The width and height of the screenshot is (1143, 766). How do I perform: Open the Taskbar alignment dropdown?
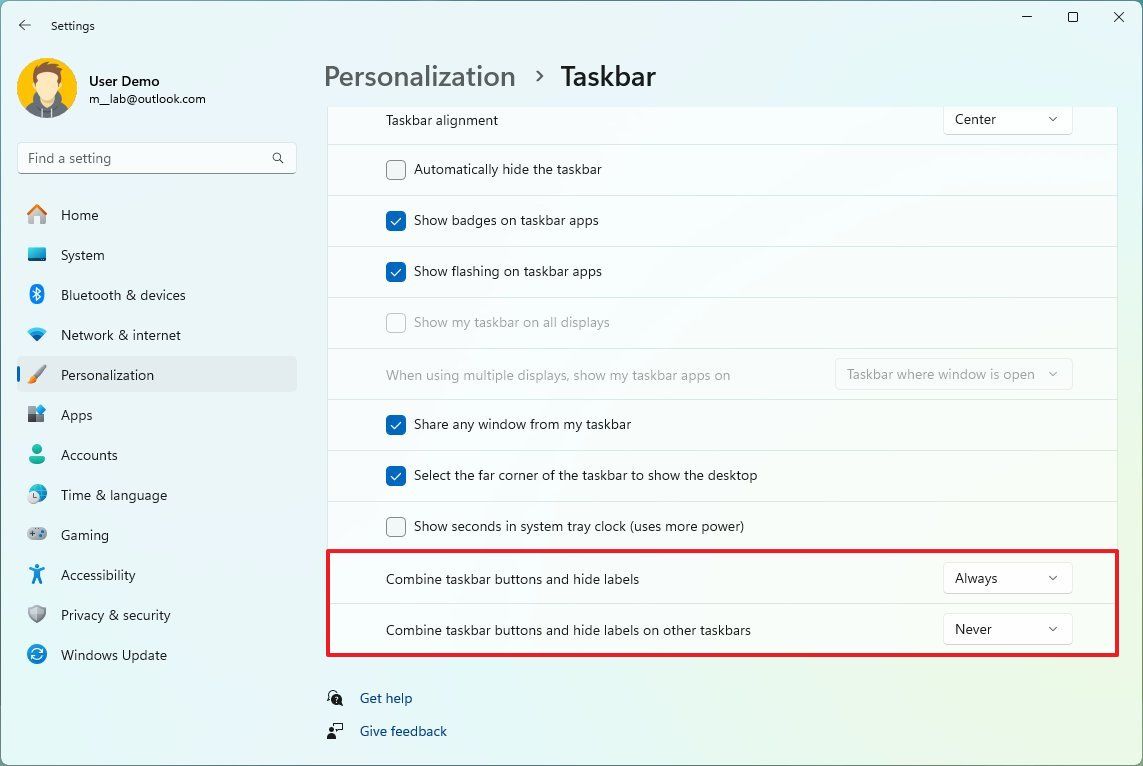(x=1006, y=119)
